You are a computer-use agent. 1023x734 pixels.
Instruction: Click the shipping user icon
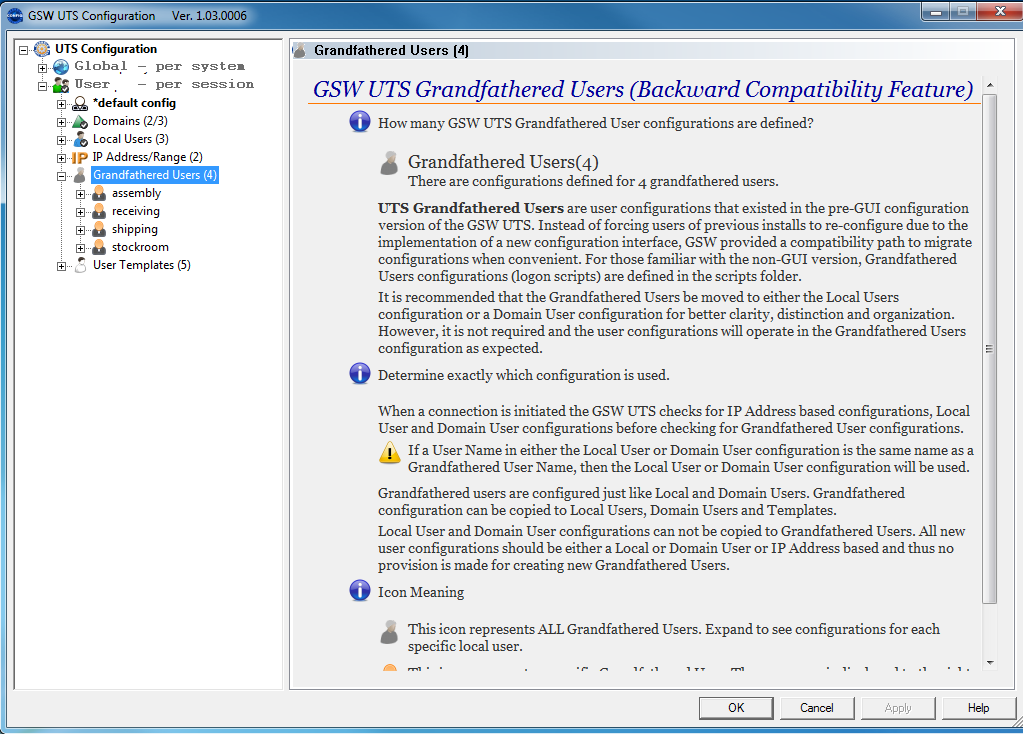point(99,229)
